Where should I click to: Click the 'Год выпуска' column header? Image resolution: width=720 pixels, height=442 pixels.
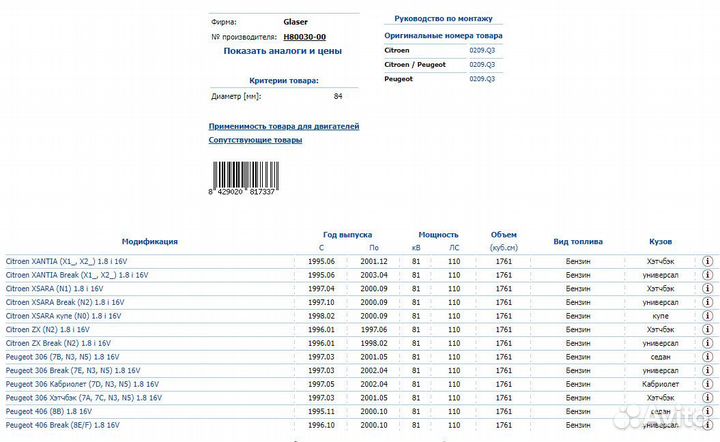pyautogui.click(x=346, y=233)
